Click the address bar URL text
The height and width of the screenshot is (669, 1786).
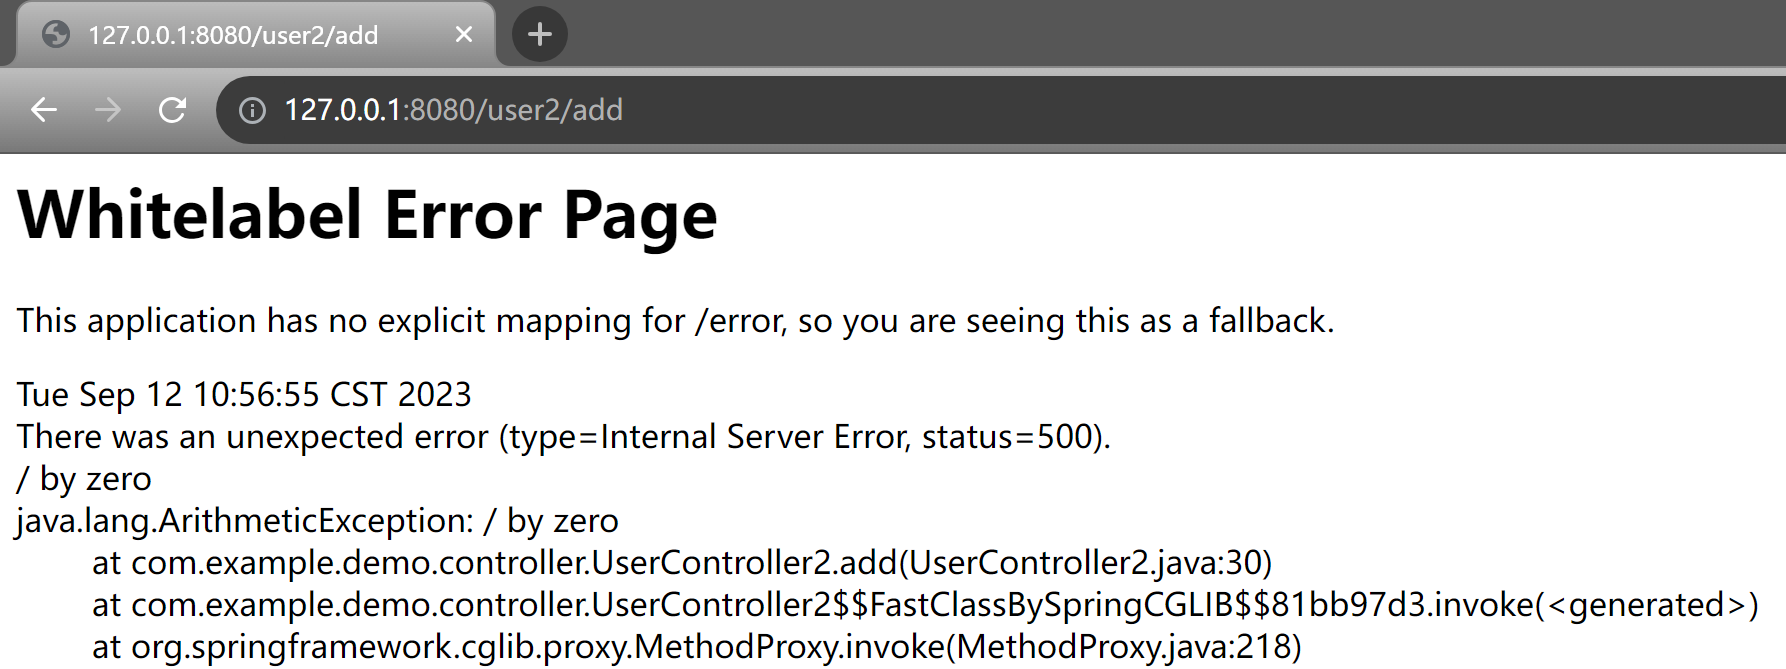point(453,110)
